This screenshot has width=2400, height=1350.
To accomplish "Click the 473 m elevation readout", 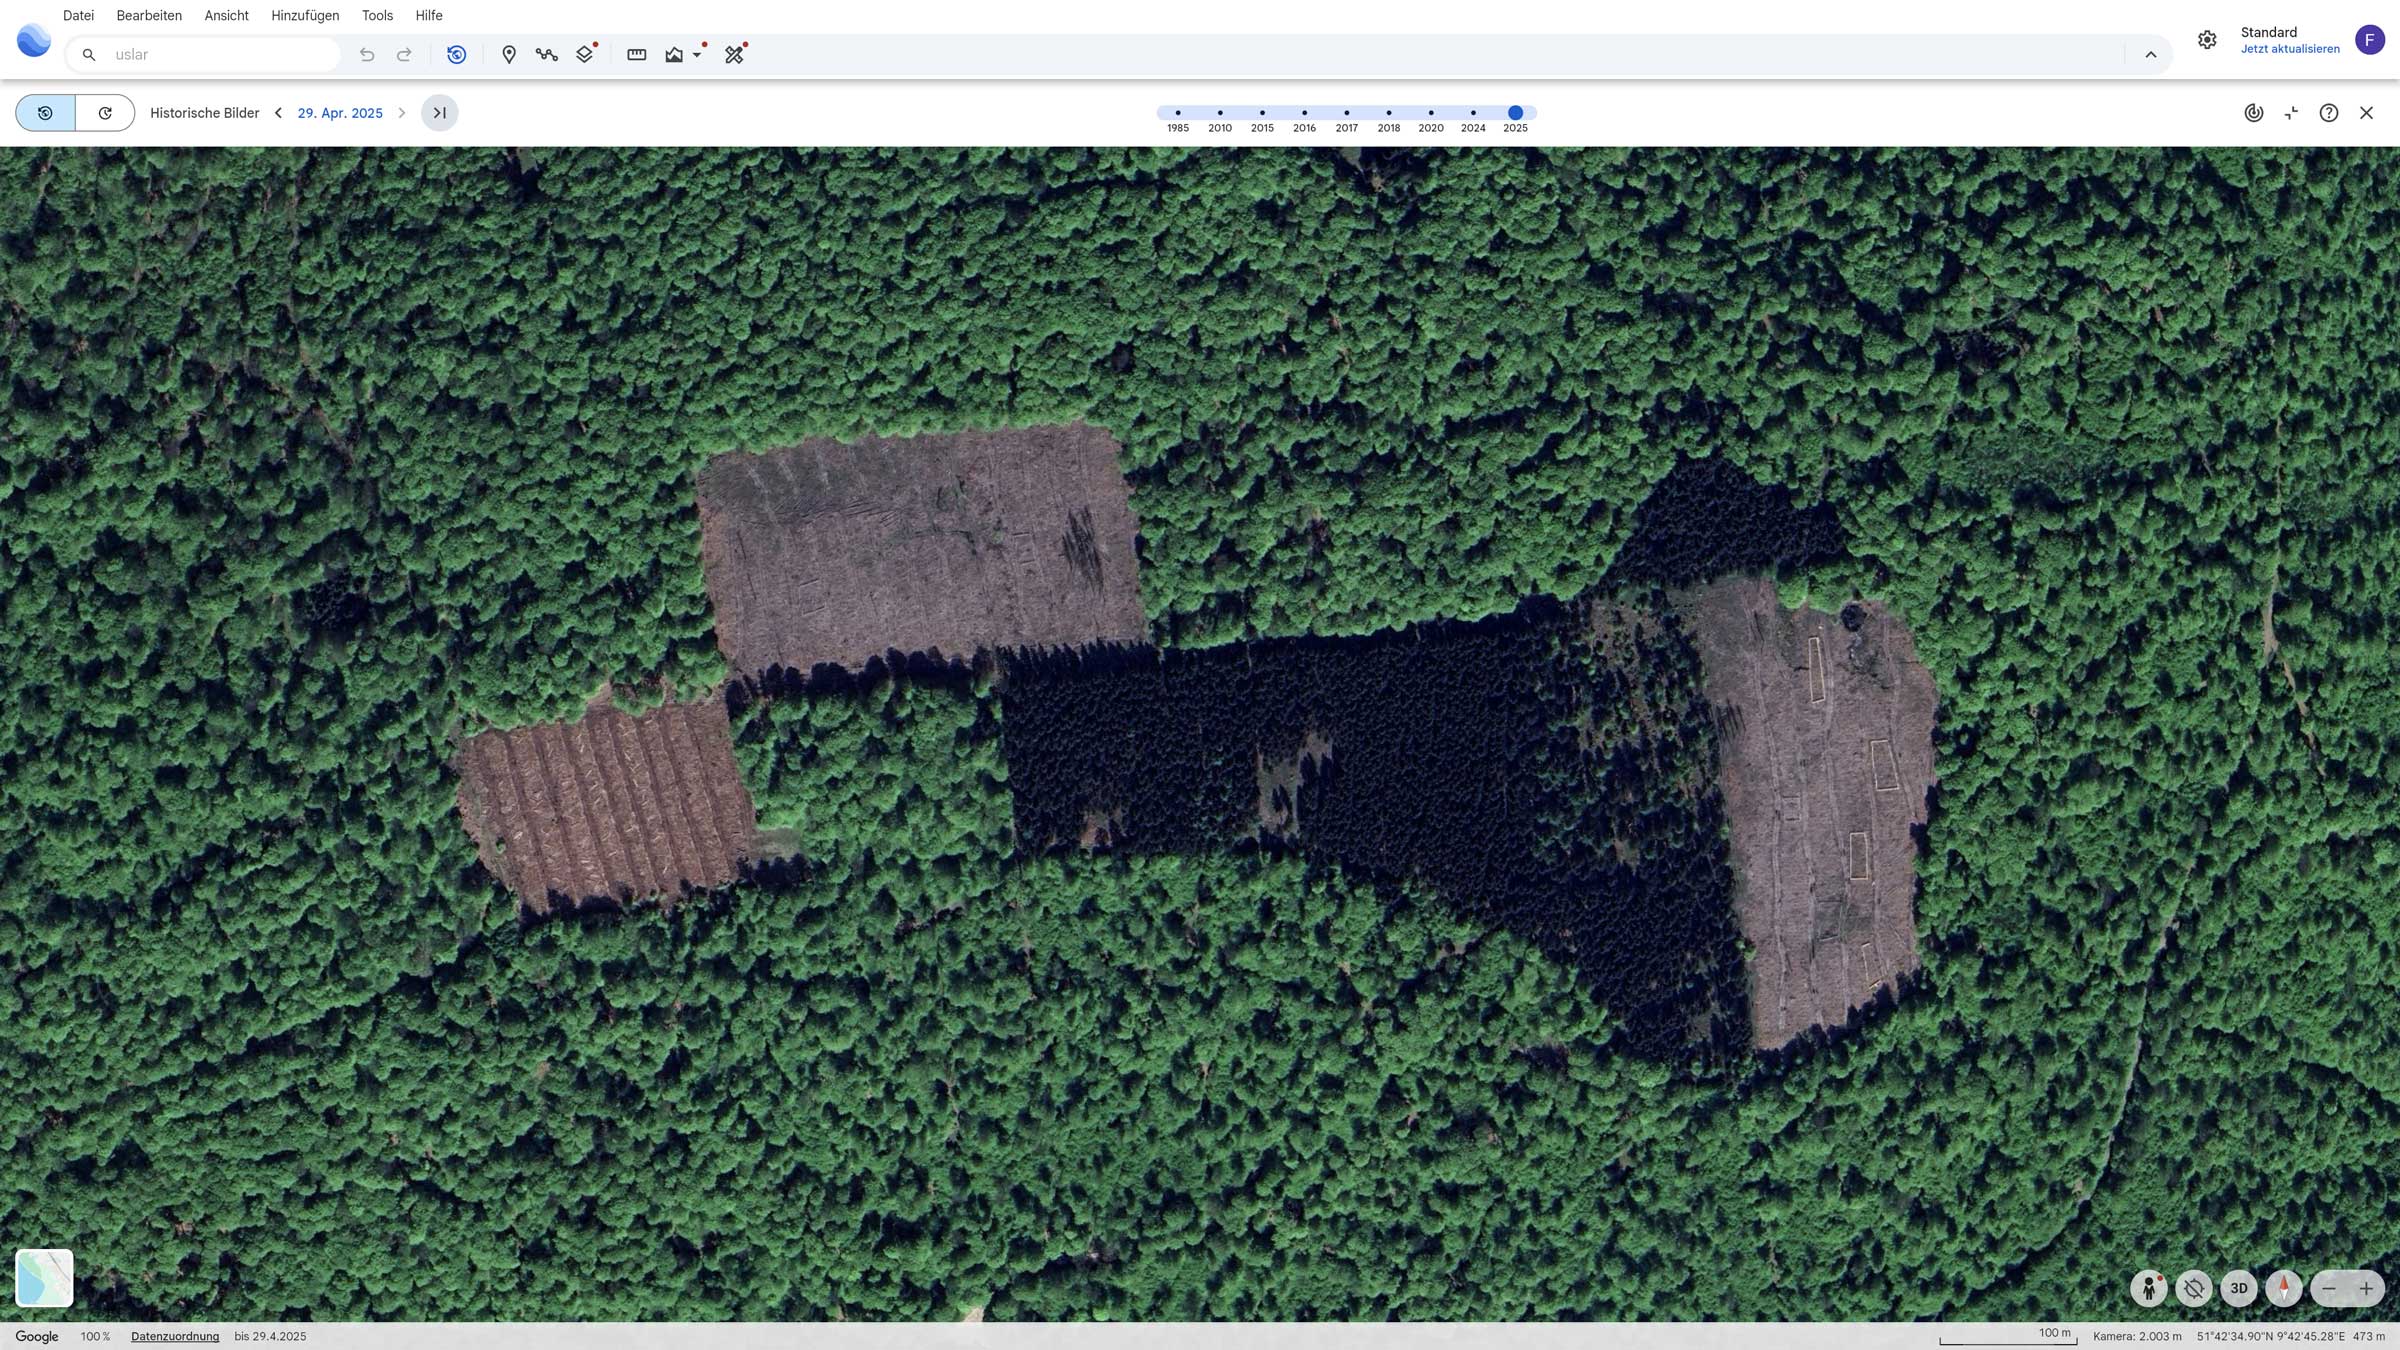I will [x=2369, y=1336].
